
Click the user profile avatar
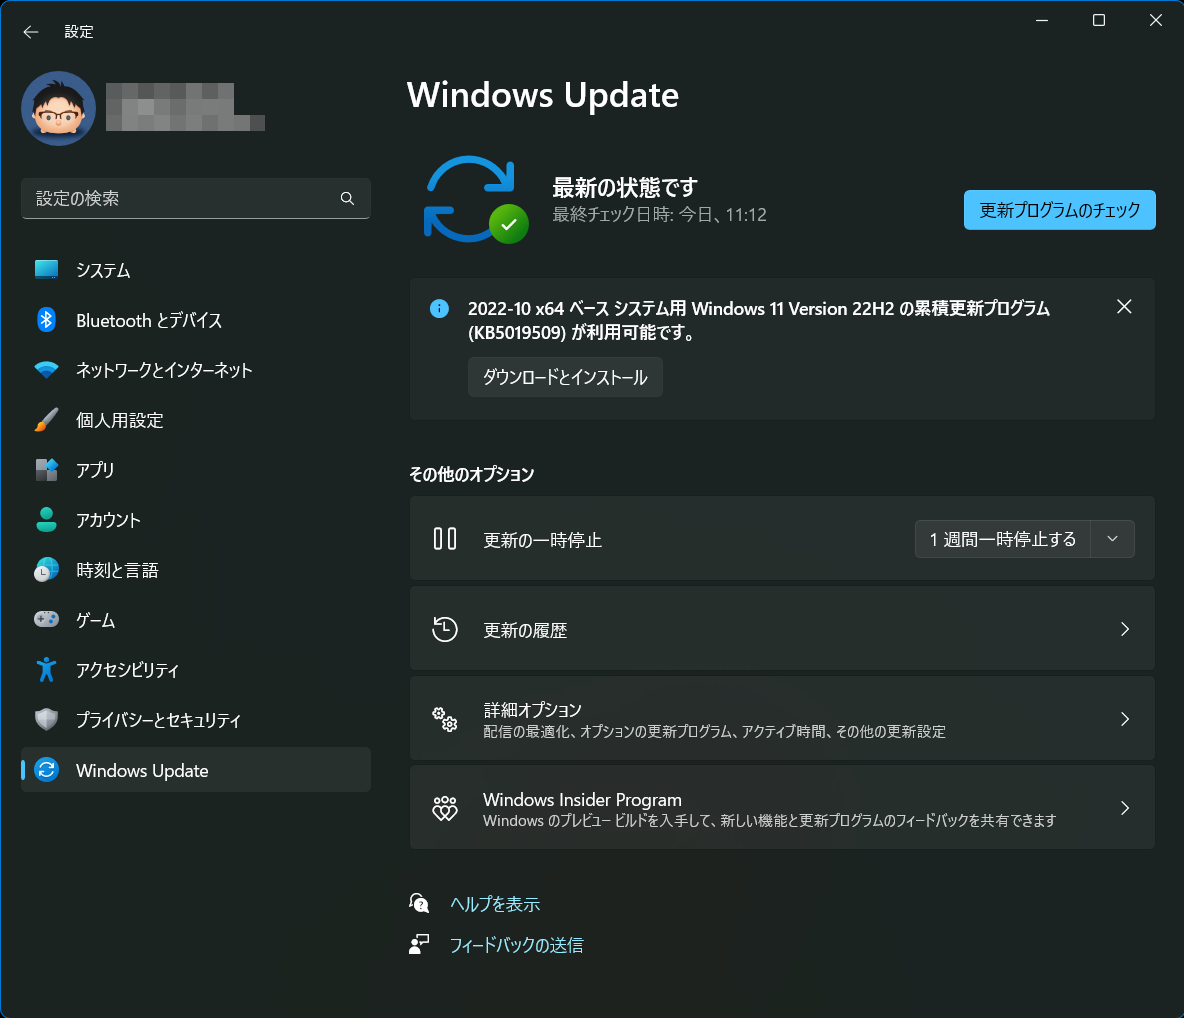59,109
